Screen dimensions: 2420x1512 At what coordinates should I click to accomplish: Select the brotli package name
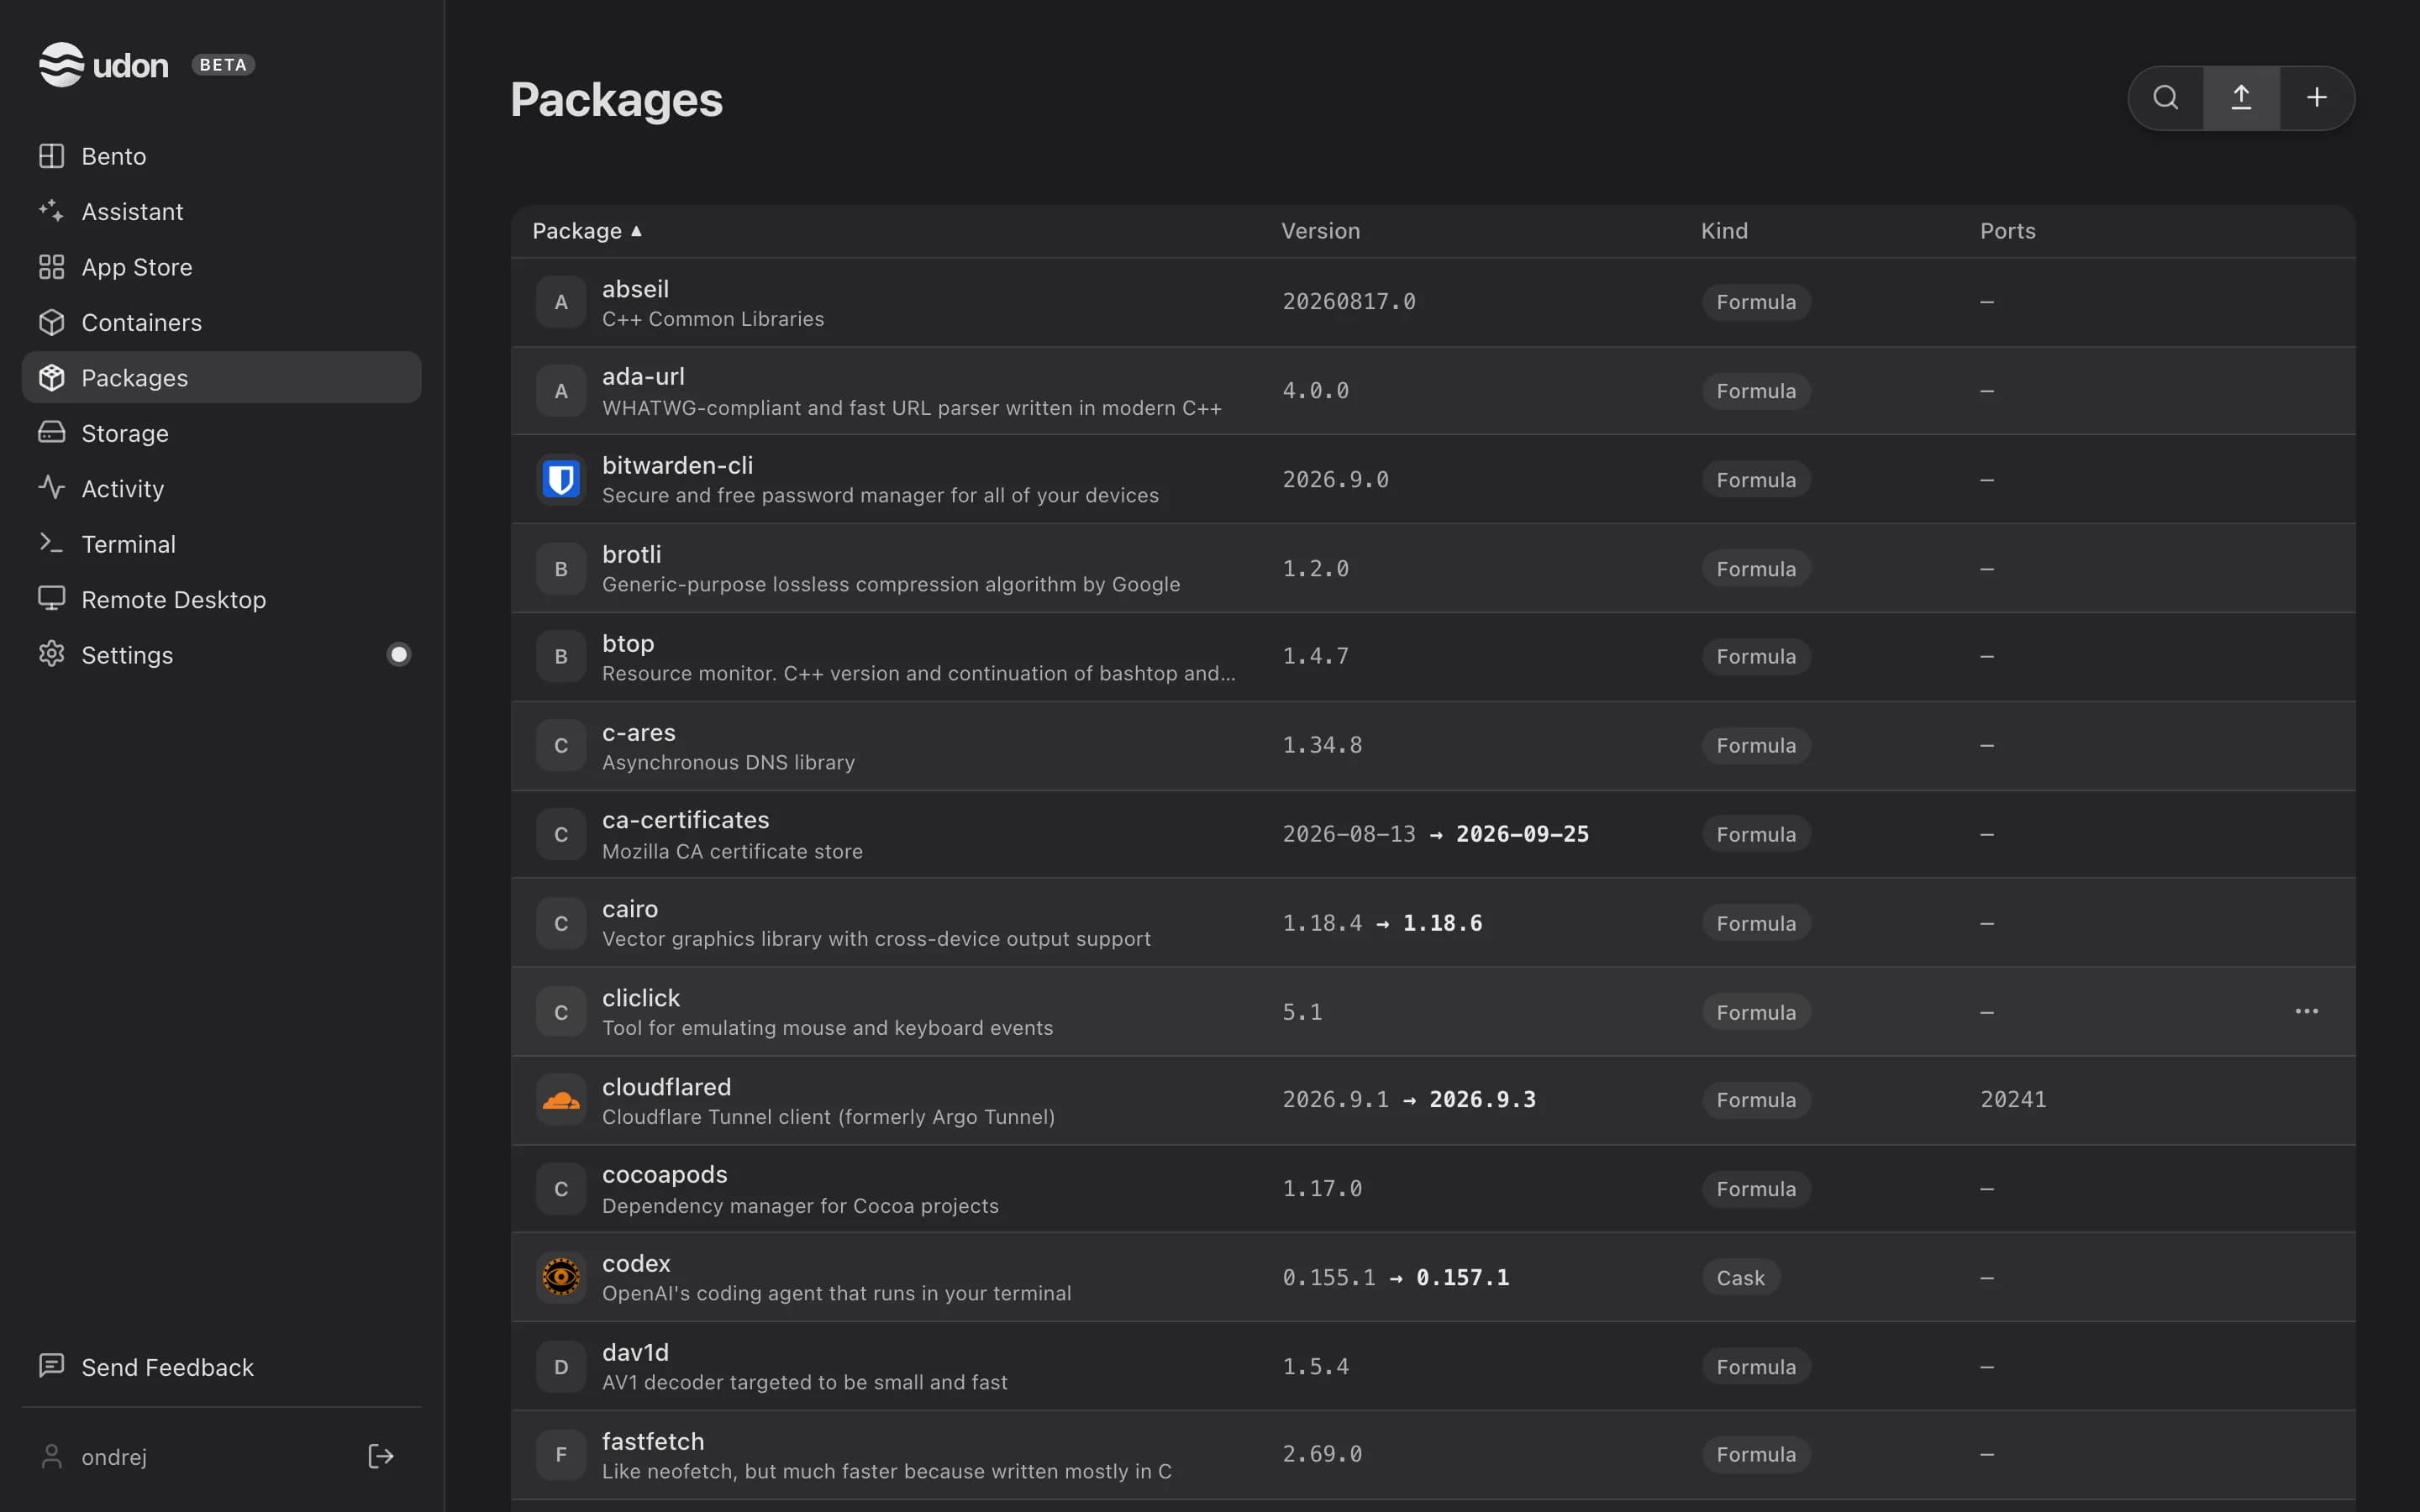pos(631,554)
